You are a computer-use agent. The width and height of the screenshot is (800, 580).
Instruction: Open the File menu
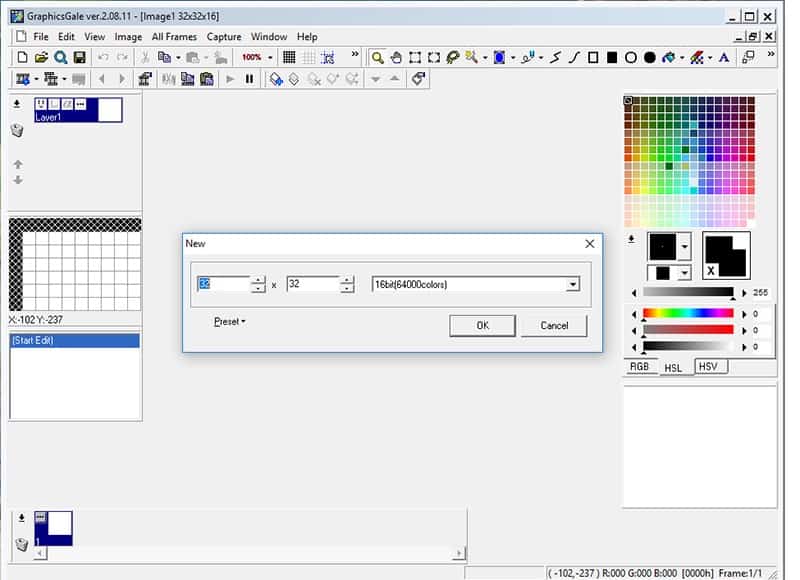[x=41, y=37]
